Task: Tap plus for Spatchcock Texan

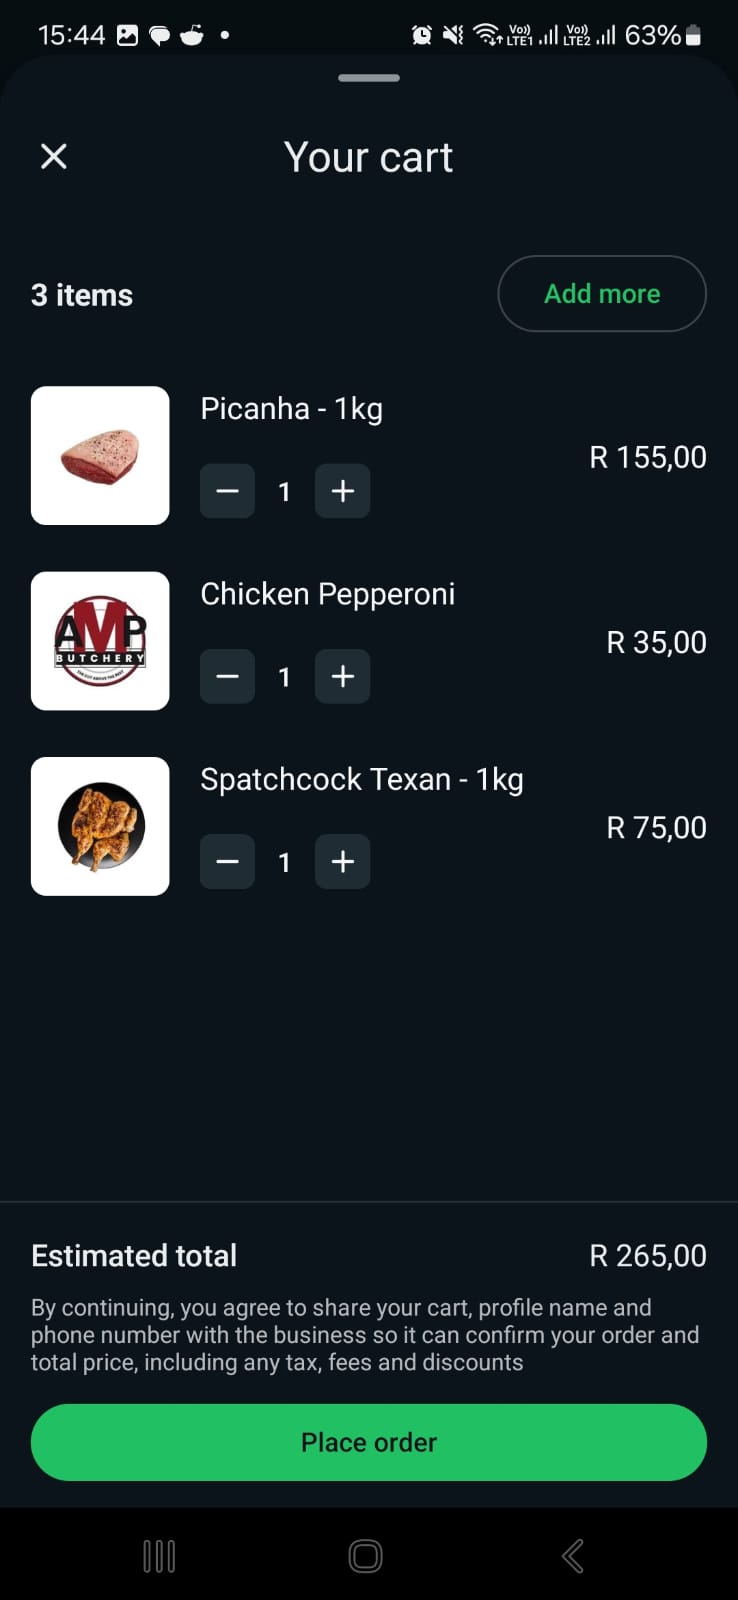Action: tap(343, 862)
